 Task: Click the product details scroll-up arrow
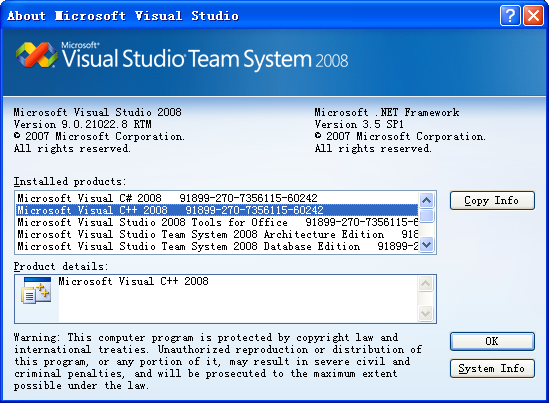(426, 284)
